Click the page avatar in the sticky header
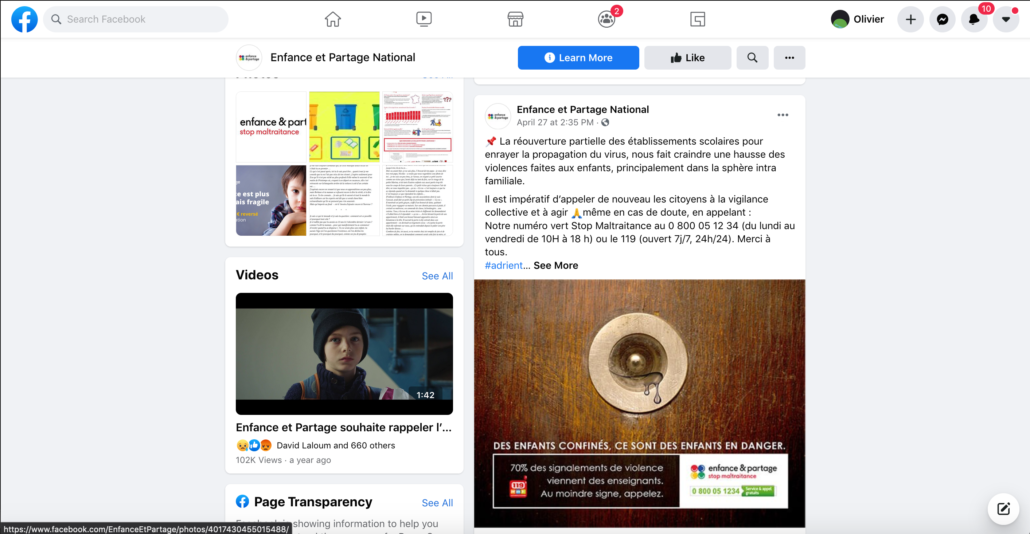Screen dimensions: 1030x534 tap(249, 58)
